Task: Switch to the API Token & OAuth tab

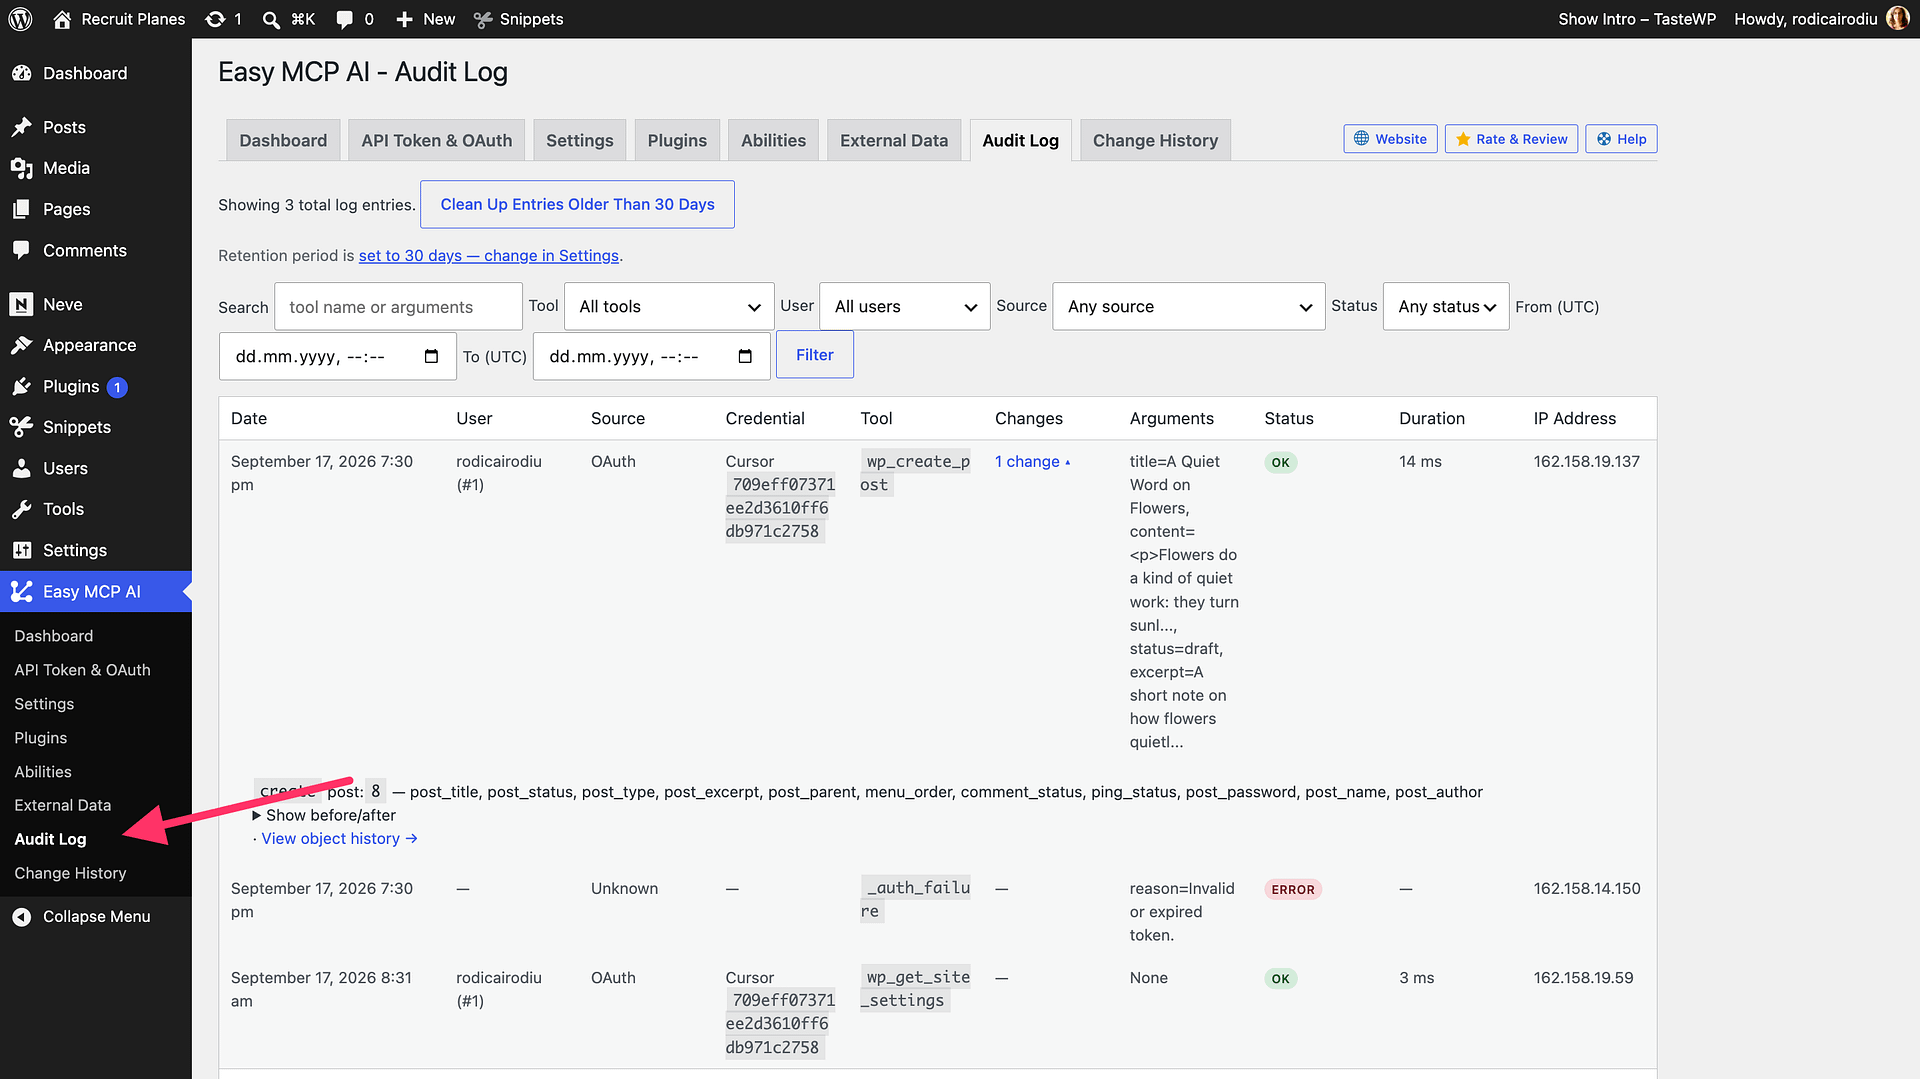Action: coord(437,140)
